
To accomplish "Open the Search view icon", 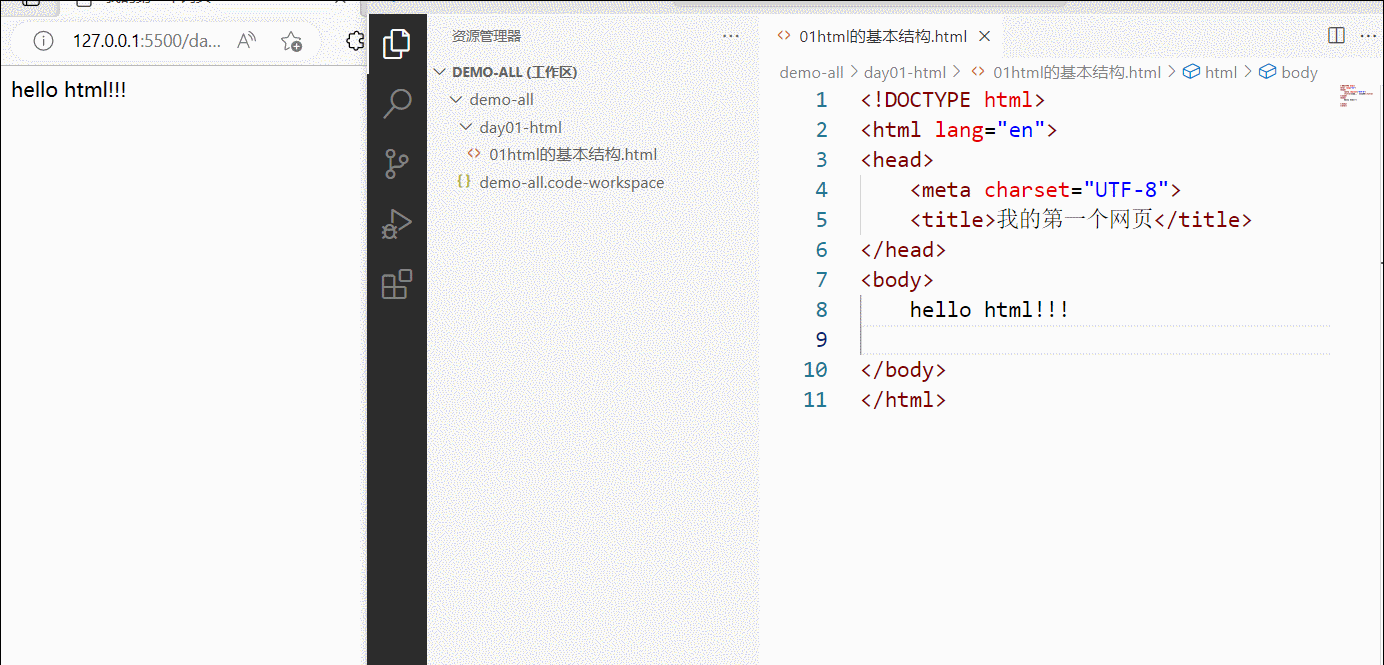I will 397,103.
